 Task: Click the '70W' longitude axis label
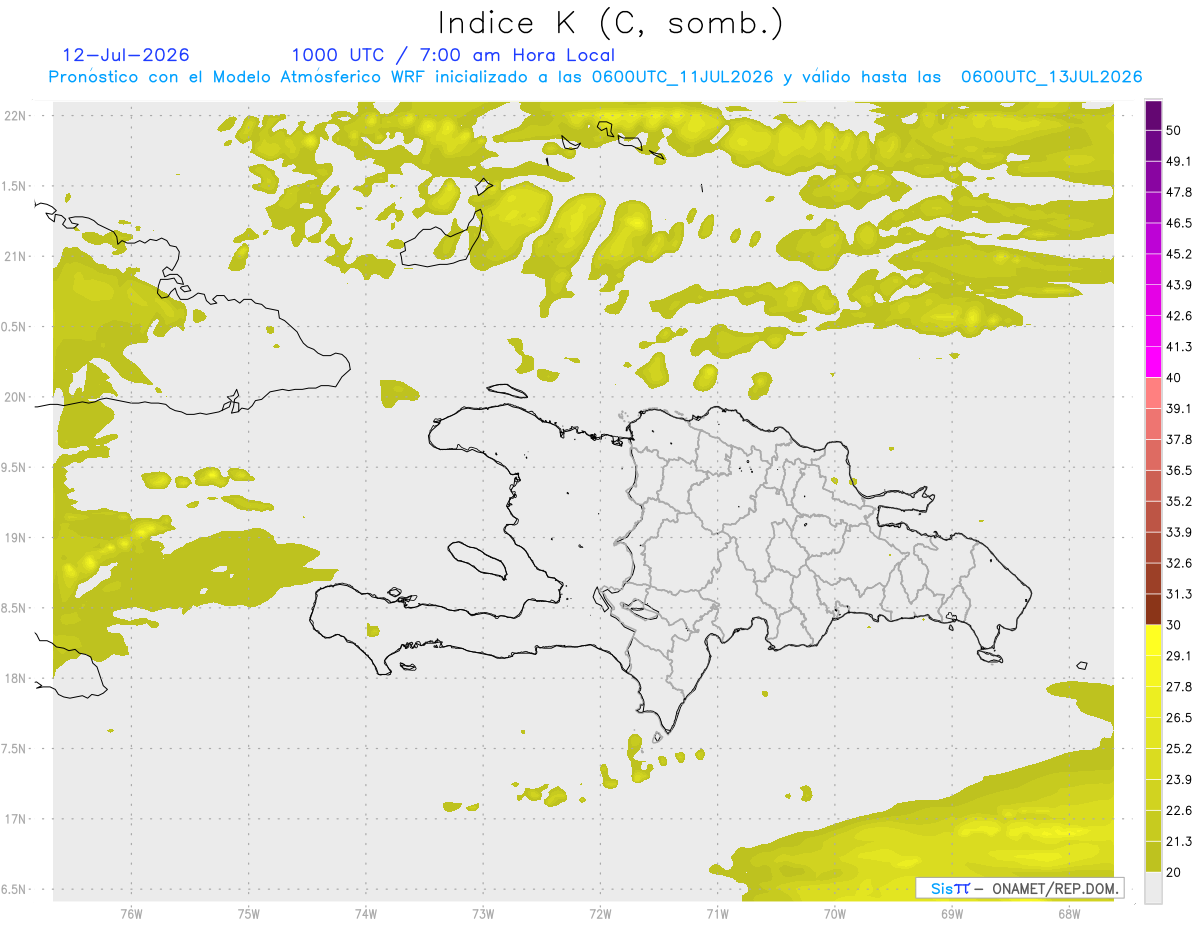[x=835, y=913]
